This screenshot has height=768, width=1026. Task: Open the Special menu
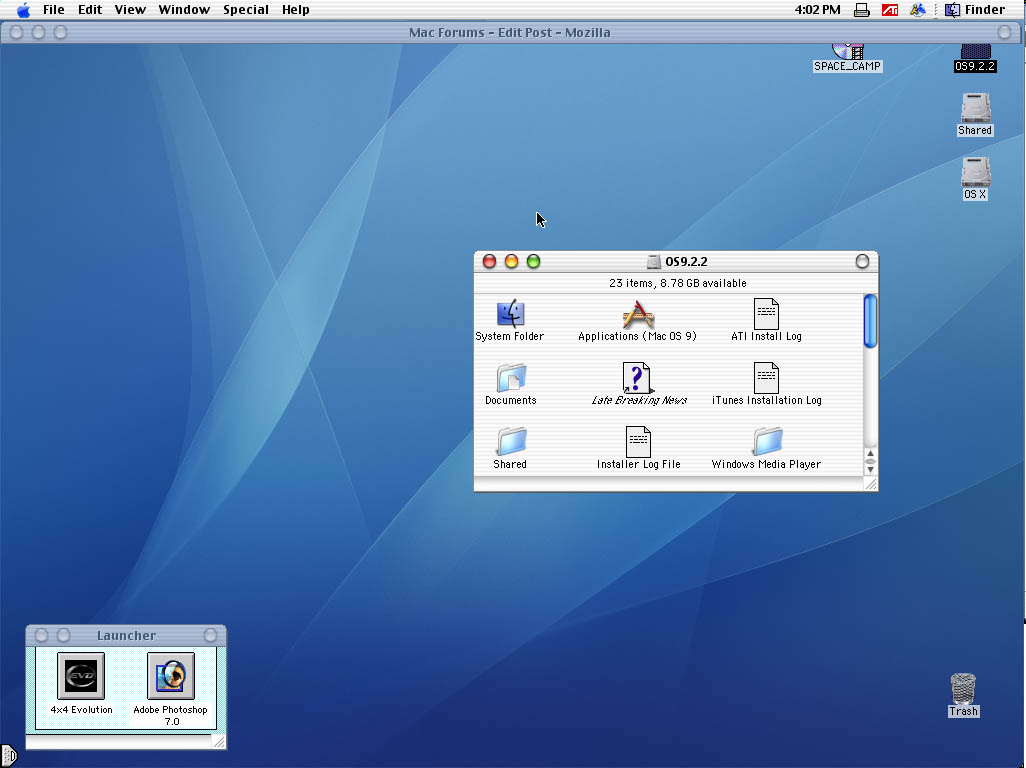point(245,10)
